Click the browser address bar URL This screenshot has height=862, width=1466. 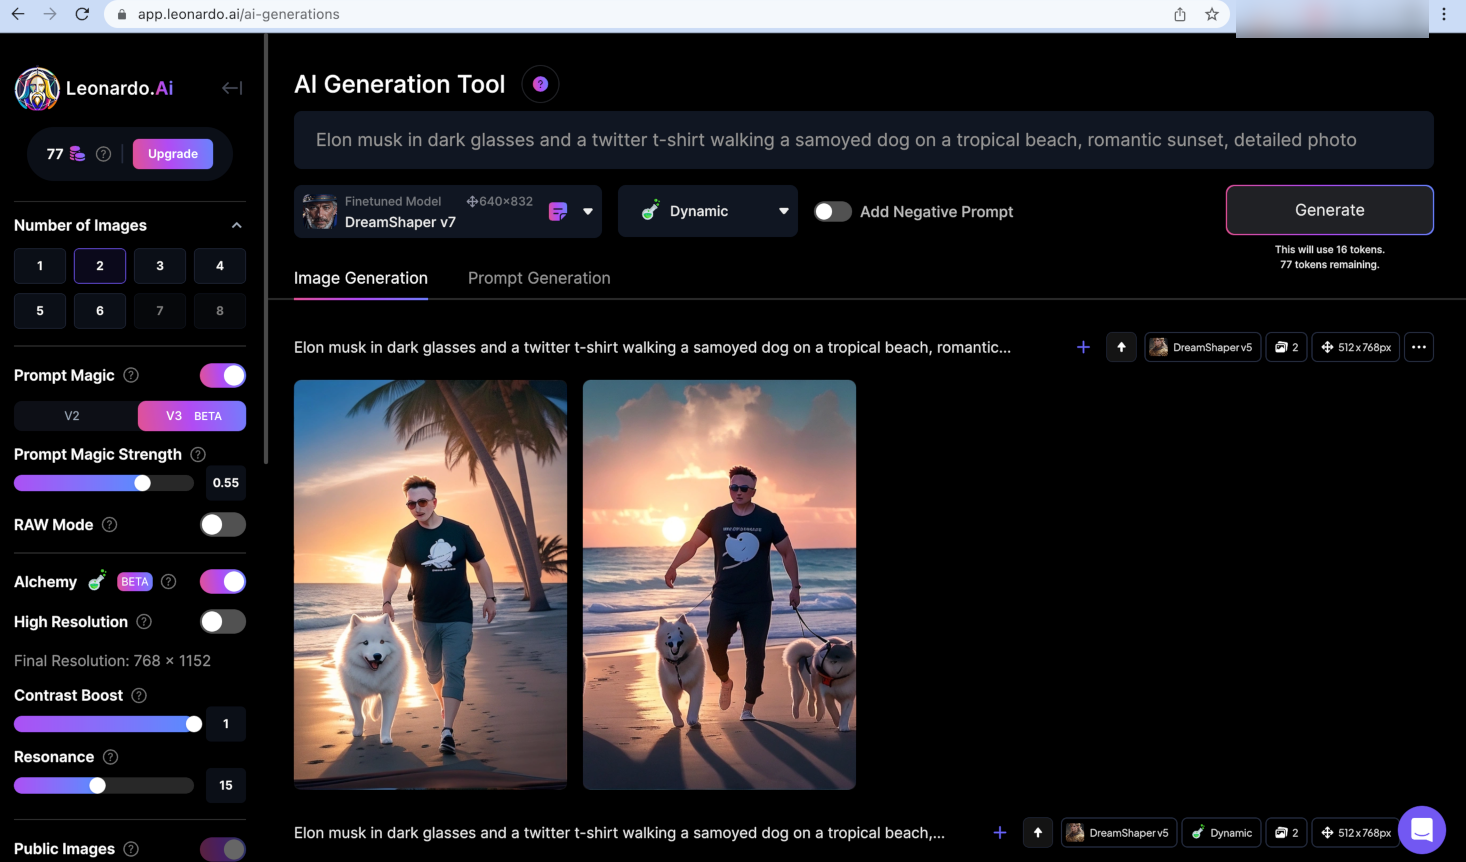239,14
